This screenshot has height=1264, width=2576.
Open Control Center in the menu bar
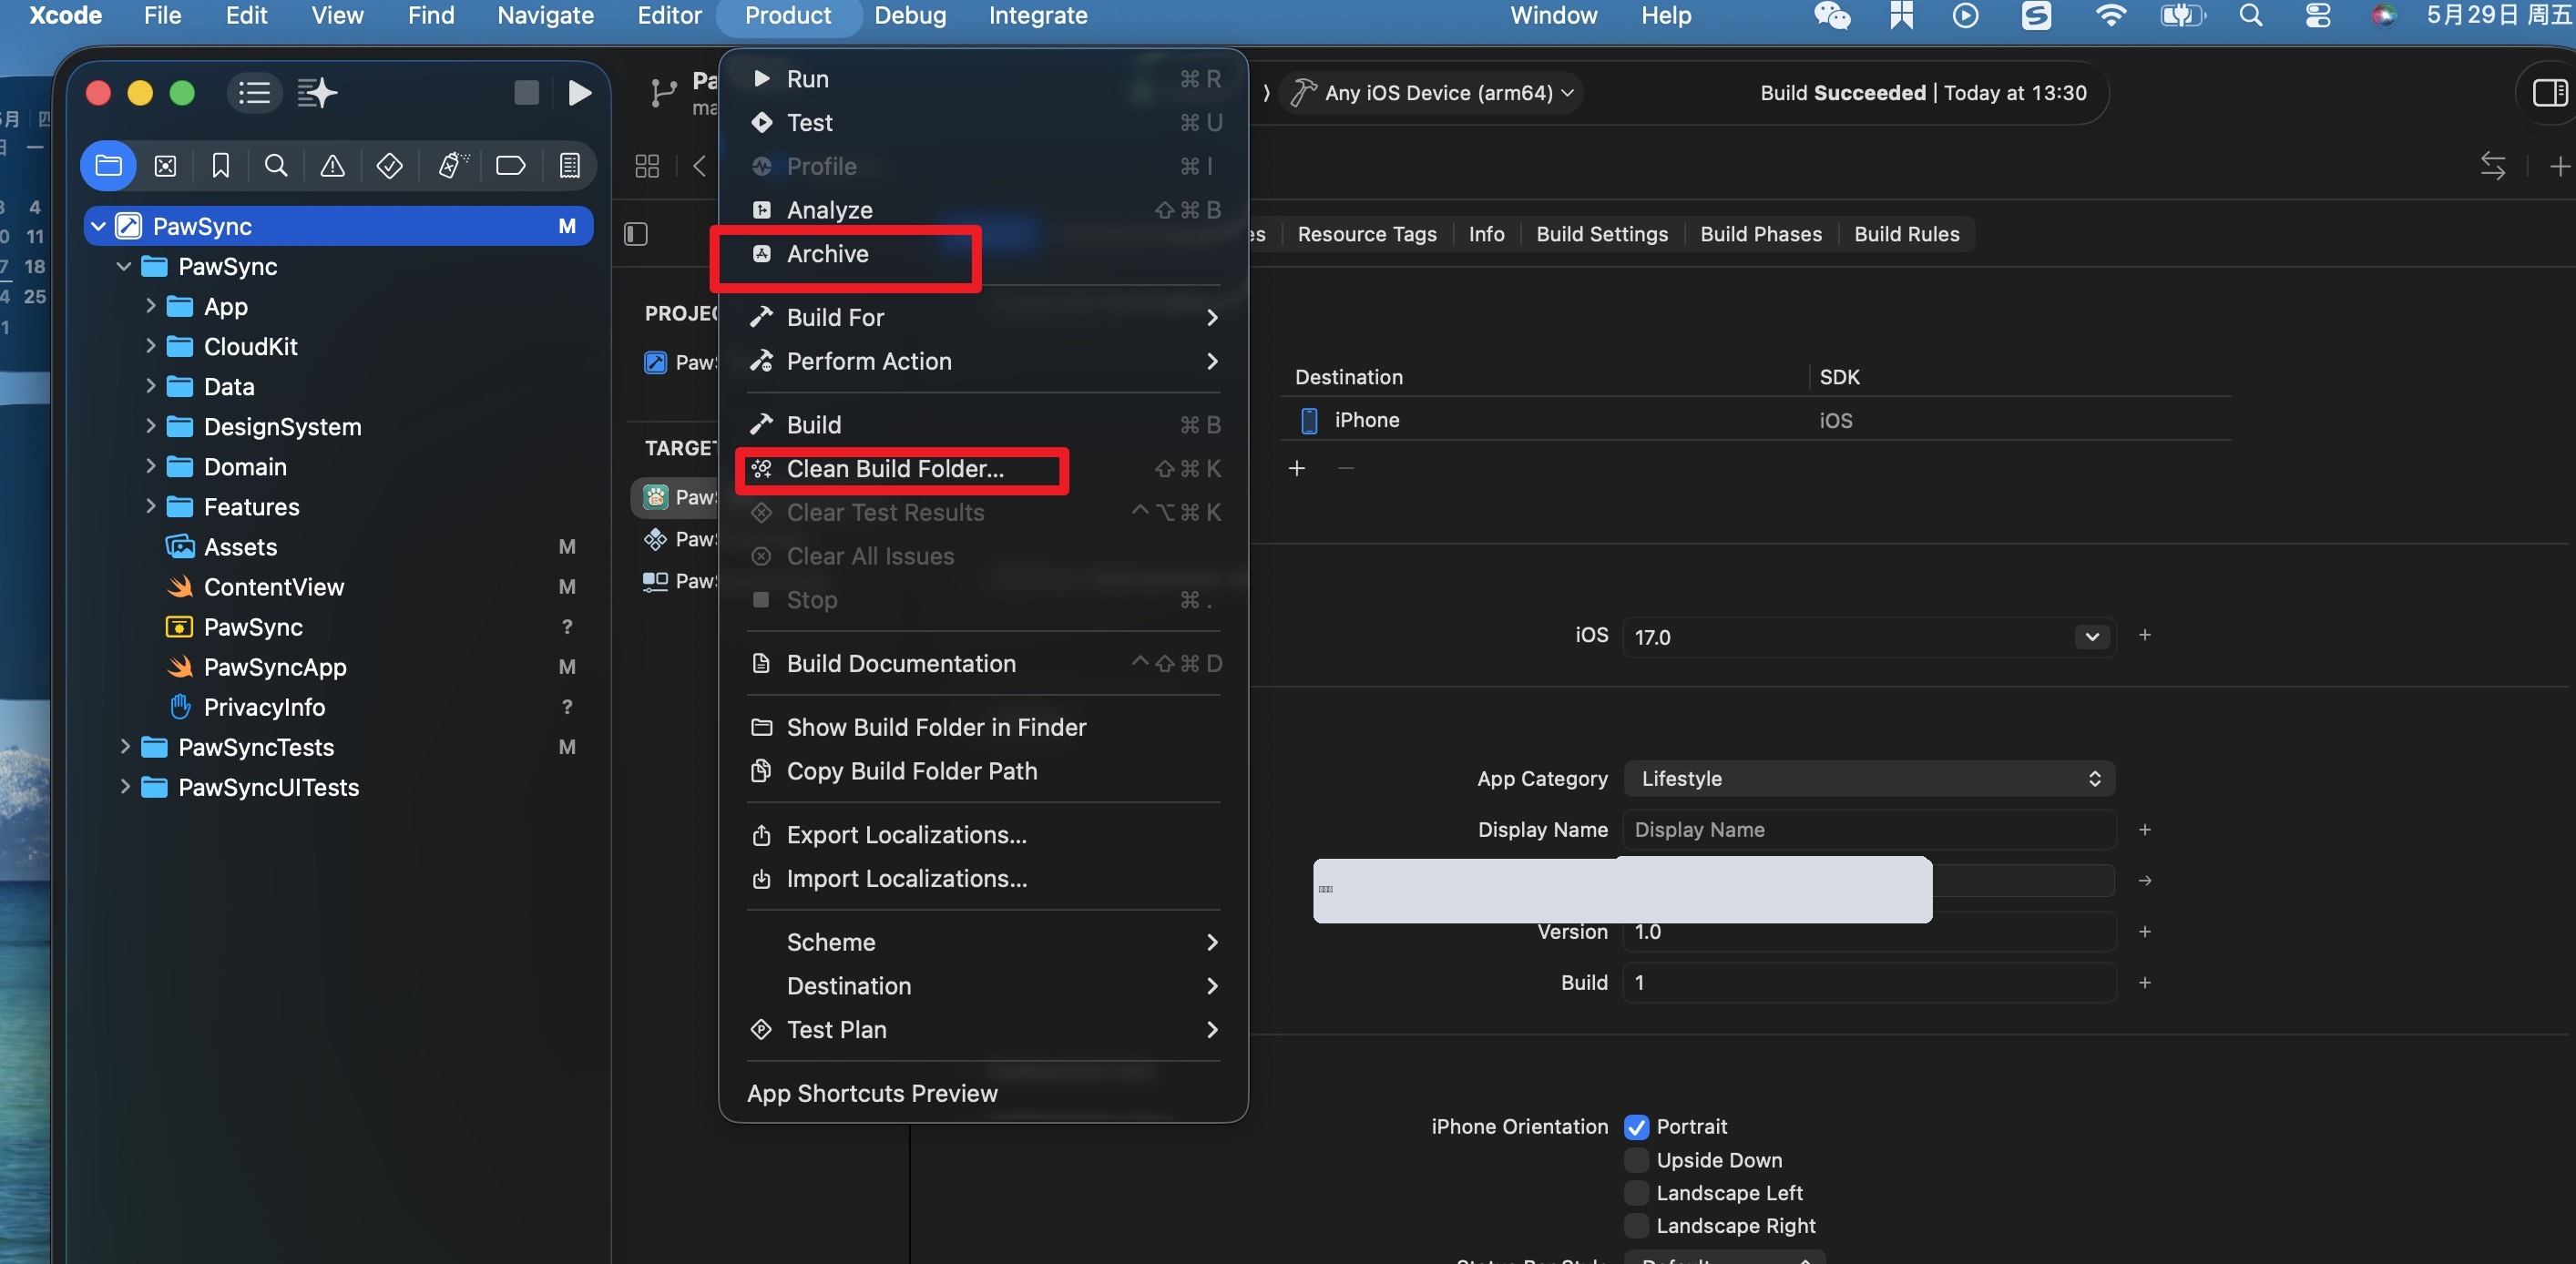pos(2317,15)
